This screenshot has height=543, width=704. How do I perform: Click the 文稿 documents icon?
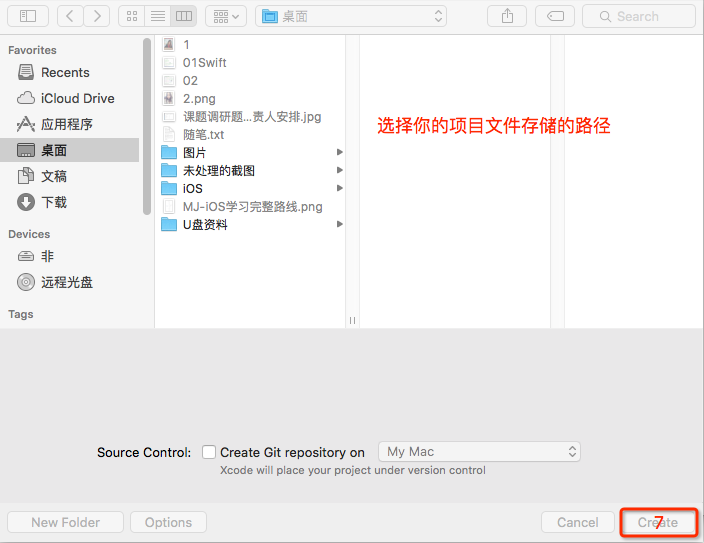[26, 176]
